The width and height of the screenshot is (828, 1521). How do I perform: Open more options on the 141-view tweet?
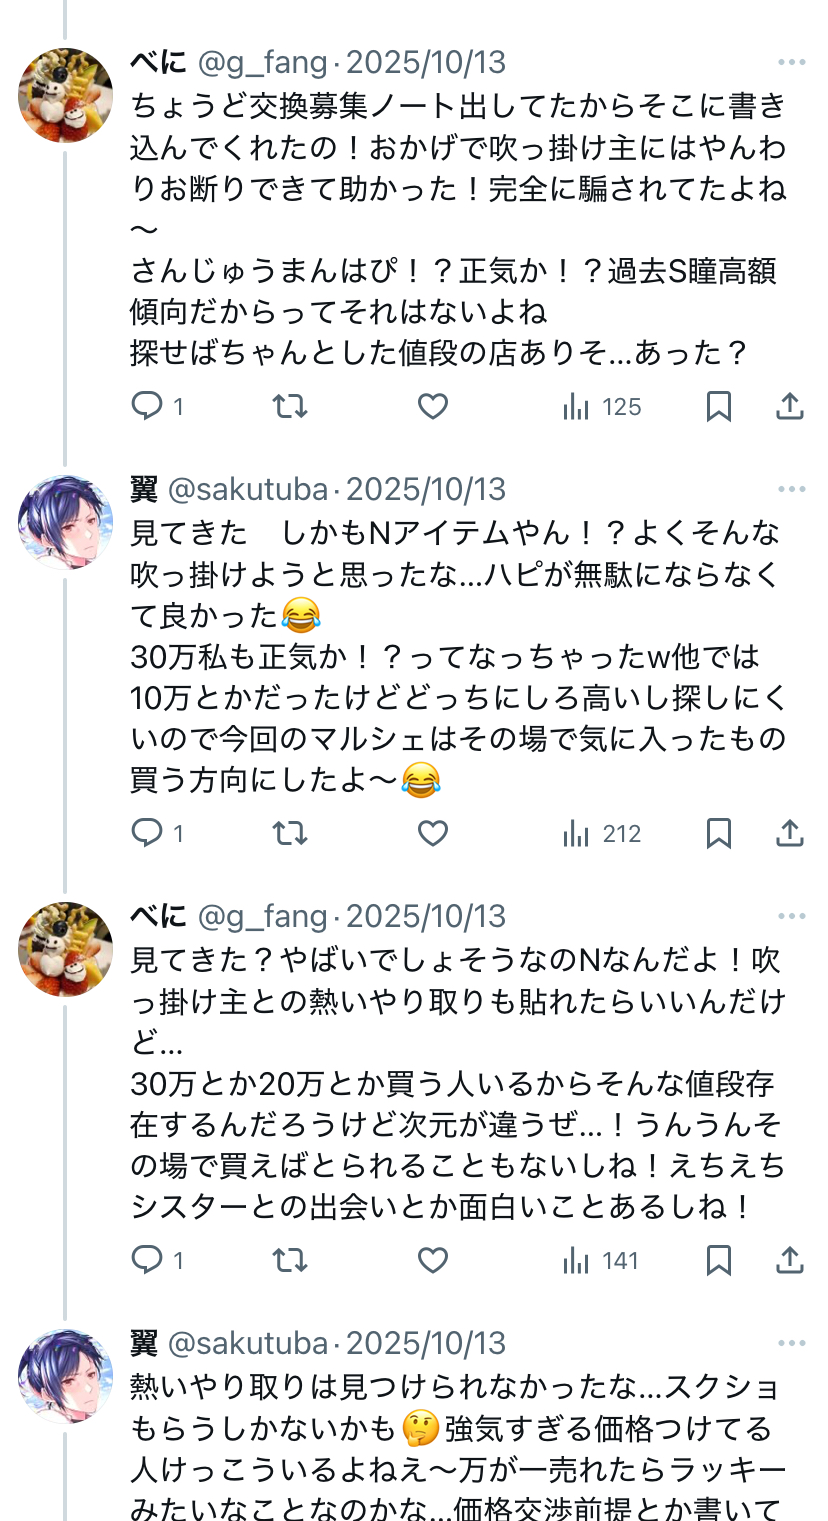point(791,917)
